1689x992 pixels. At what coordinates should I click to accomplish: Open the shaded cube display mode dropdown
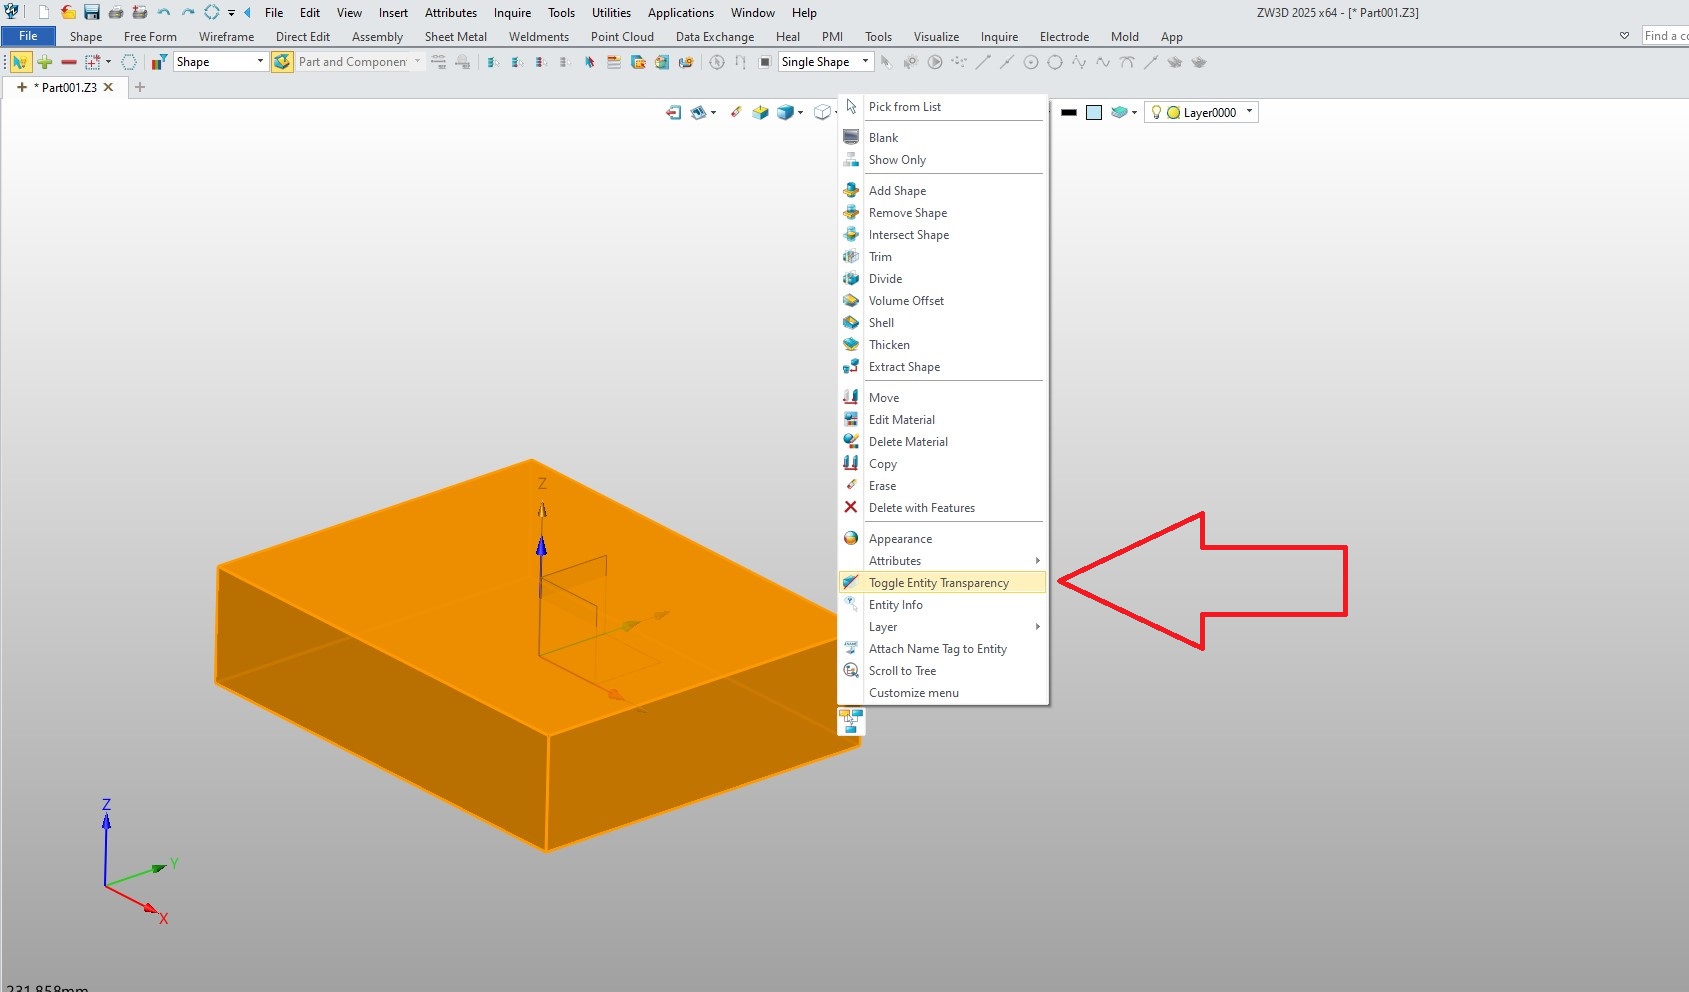click(x=800, y=113)
